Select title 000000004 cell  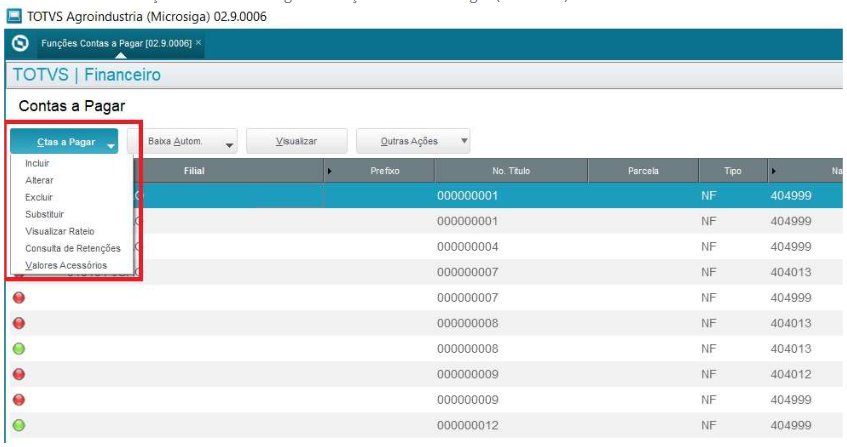point(467,247)
